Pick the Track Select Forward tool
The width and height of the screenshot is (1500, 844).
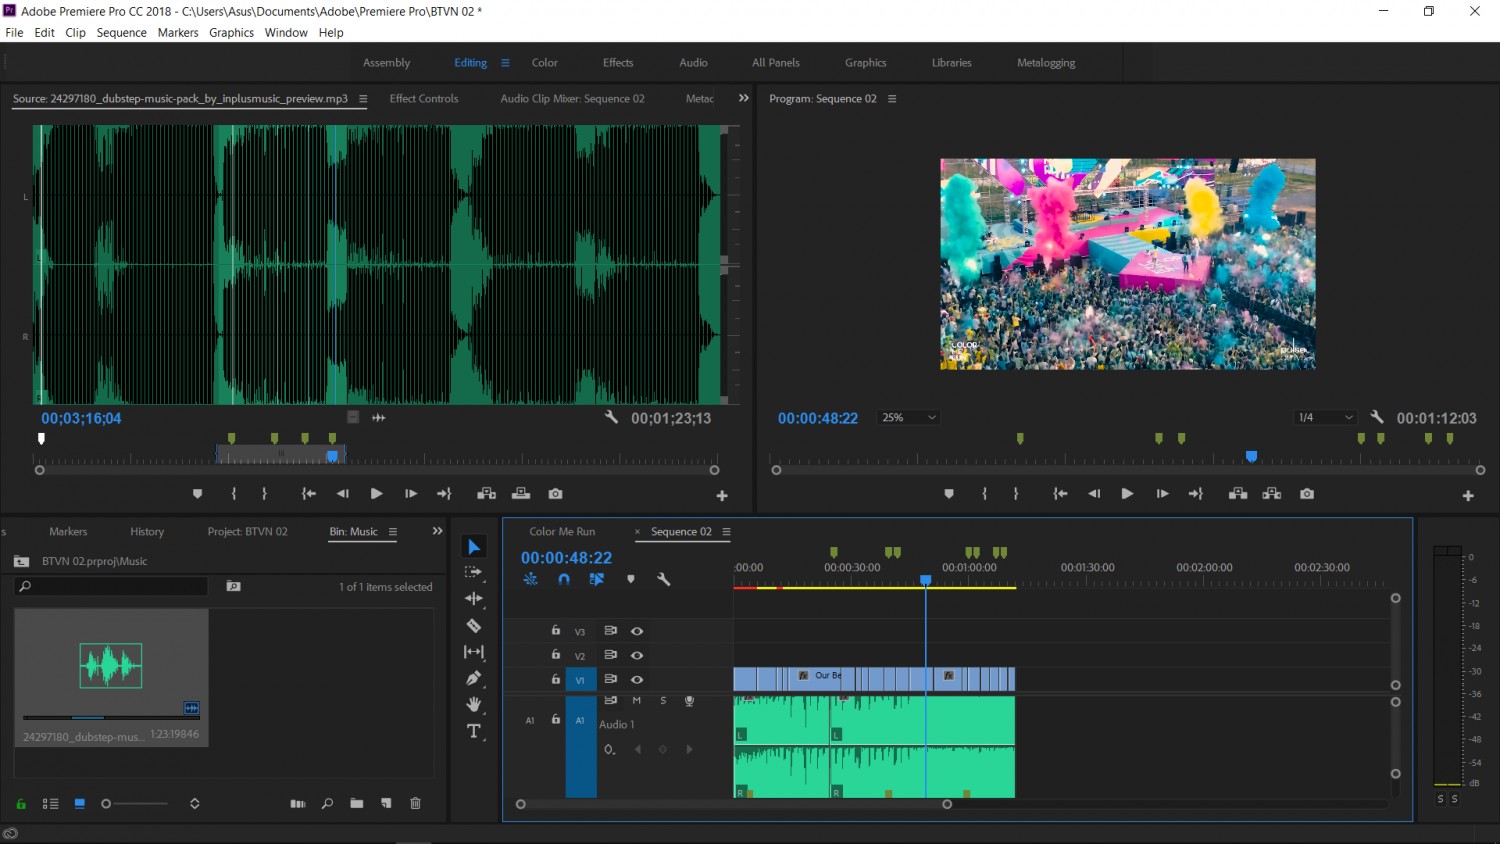click(474, 572)
